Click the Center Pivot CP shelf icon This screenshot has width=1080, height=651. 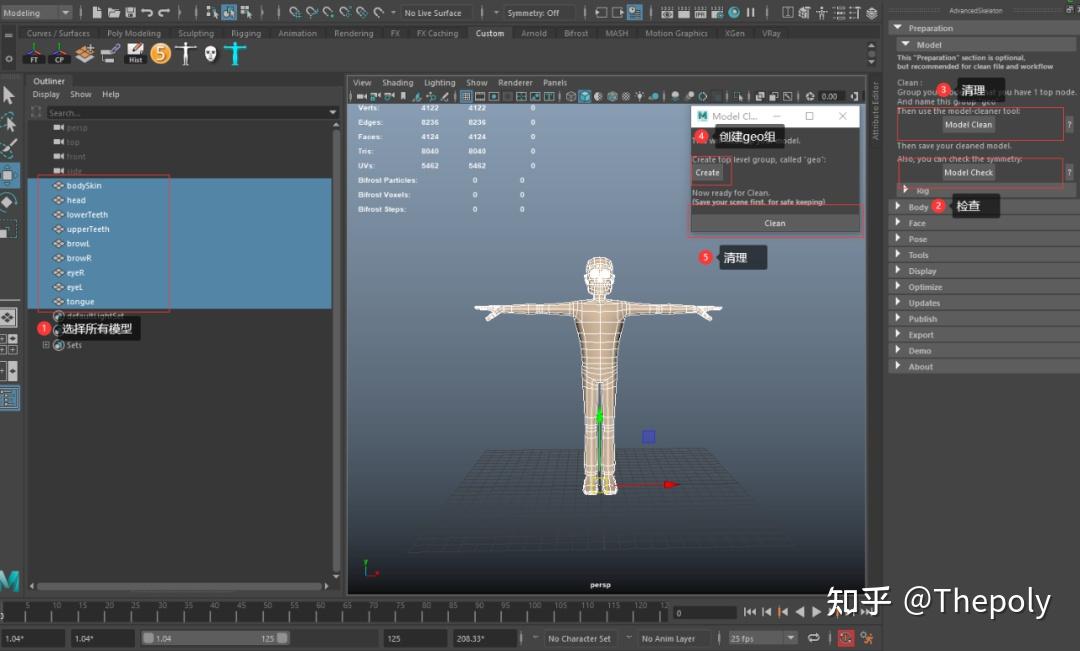[x=59, y=54]
